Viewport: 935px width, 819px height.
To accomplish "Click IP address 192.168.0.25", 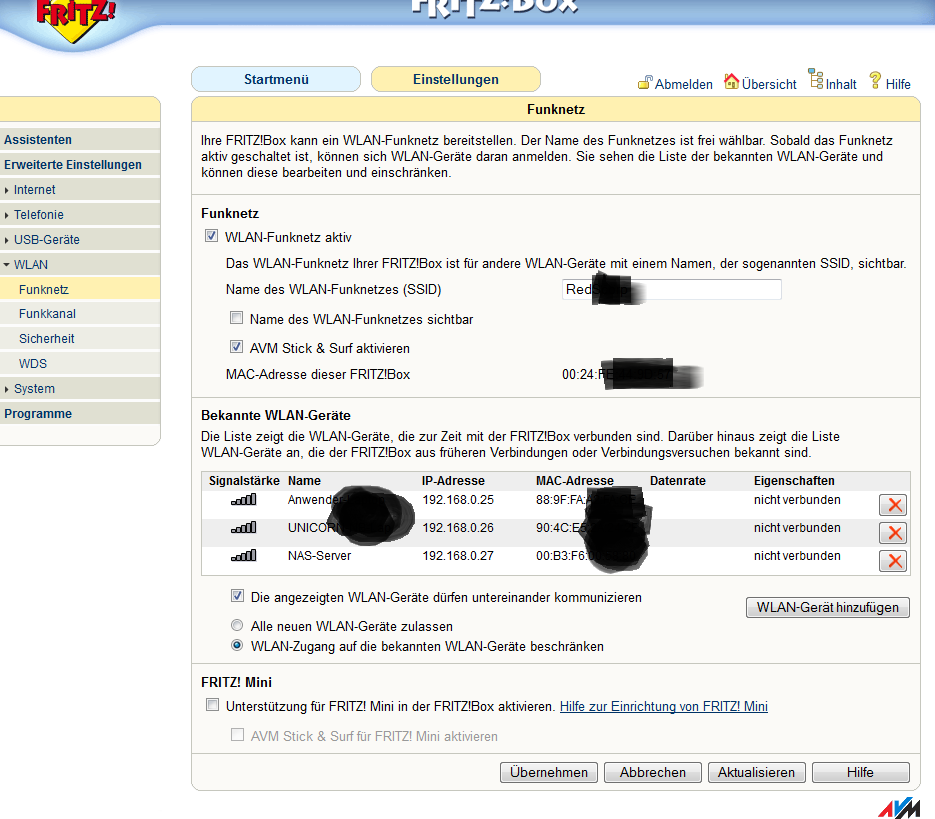I will pos(458,500).
